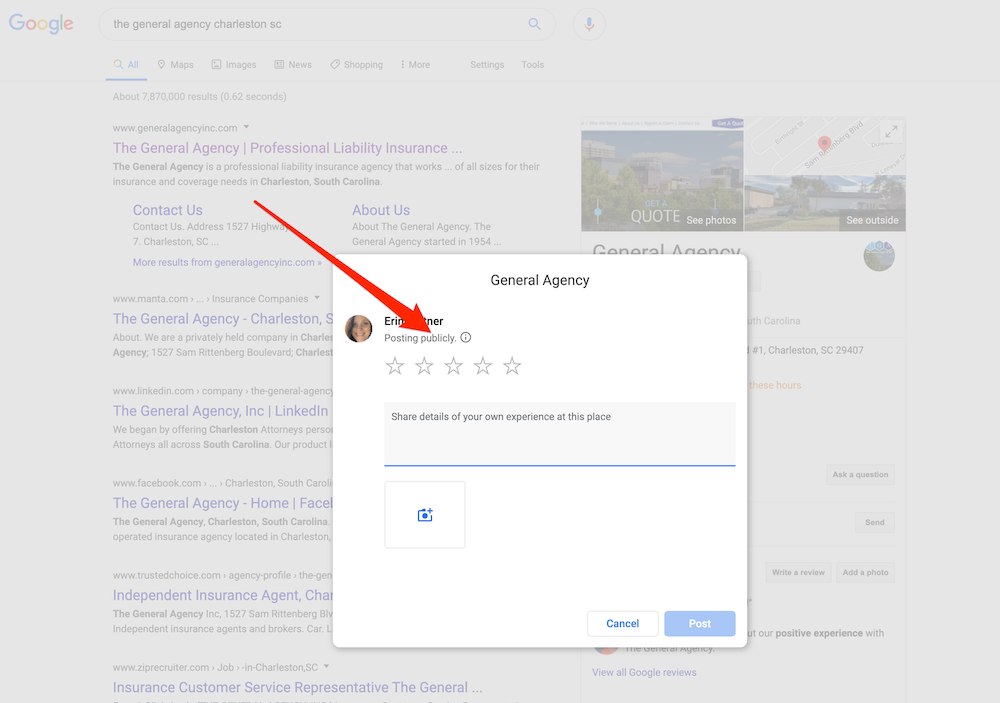Viewport: 1000px width, 703px height.
Task: Click the search magnifier icon in search bar
Action: [534, 24]
